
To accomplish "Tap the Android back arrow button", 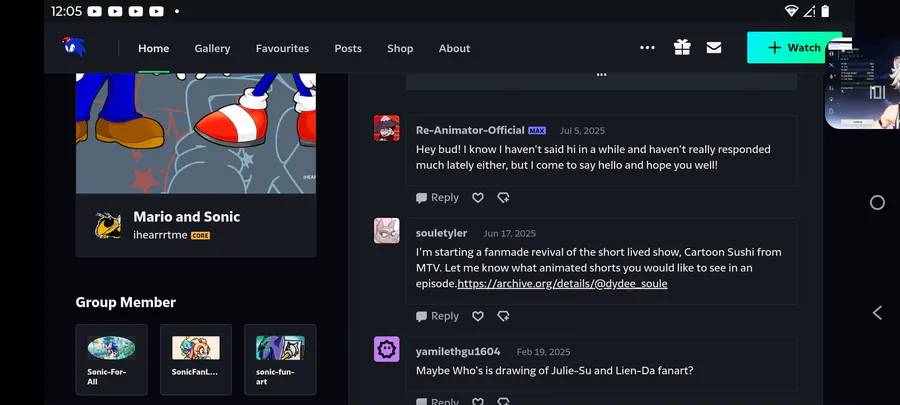I will [877, 313].
